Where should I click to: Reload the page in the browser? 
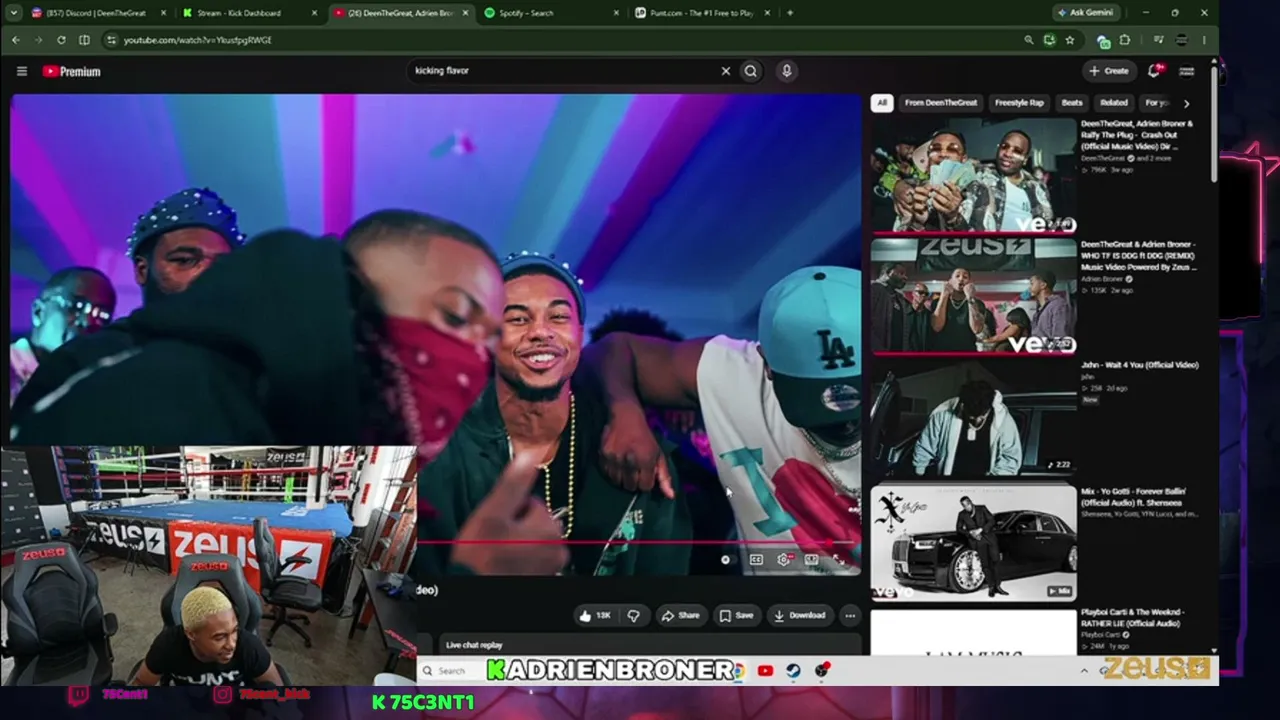pyautogui.click(x=61, y=40)
